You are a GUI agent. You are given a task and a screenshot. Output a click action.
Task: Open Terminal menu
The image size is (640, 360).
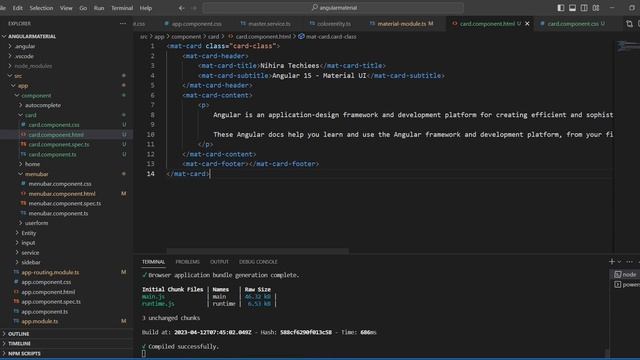tap(122, 8)
